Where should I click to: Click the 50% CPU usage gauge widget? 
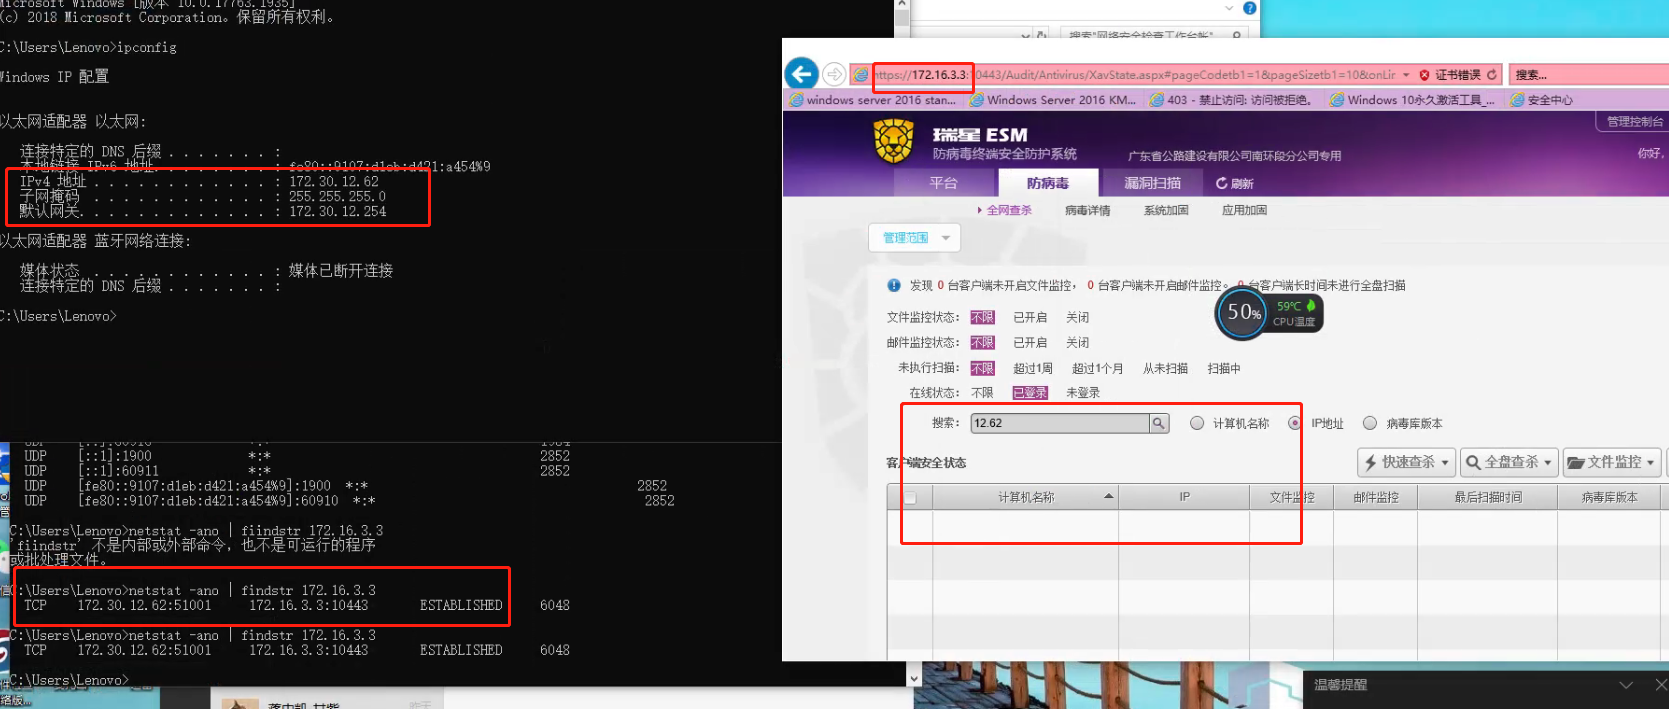(x=1243, y=312)
